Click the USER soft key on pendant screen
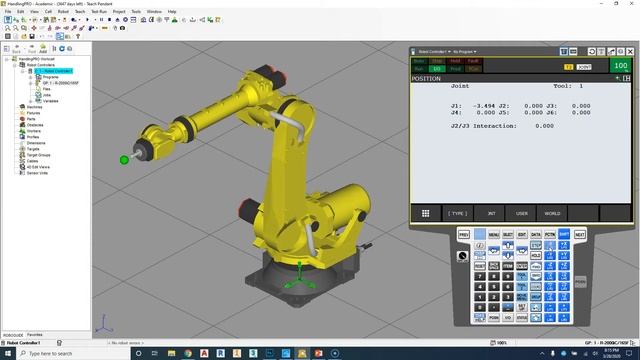The width and height of the screenshot is (640, 360). coord(522,213)
